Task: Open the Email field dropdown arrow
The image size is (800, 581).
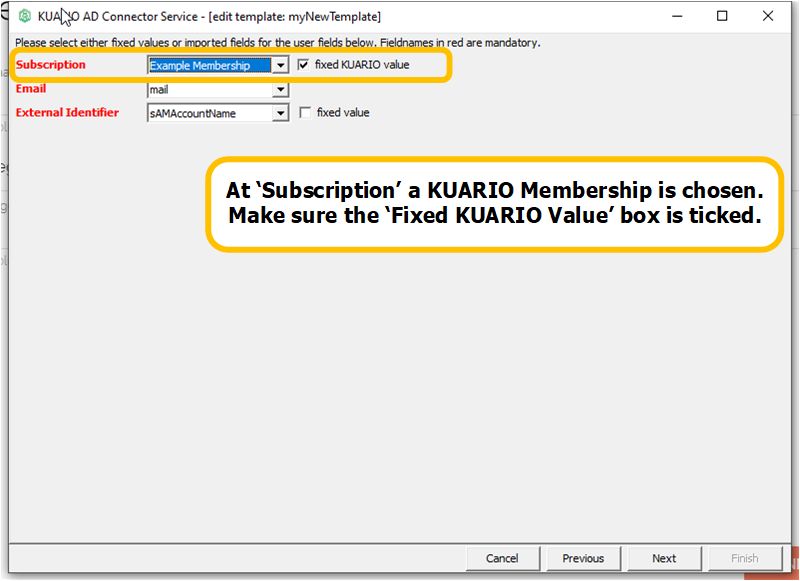Action: click(x=281, y=90)
